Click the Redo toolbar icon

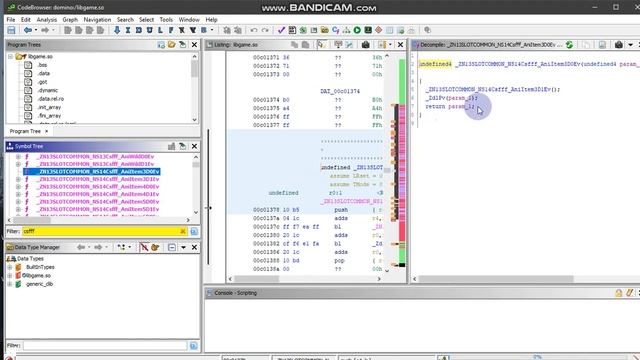click(265, 30)
